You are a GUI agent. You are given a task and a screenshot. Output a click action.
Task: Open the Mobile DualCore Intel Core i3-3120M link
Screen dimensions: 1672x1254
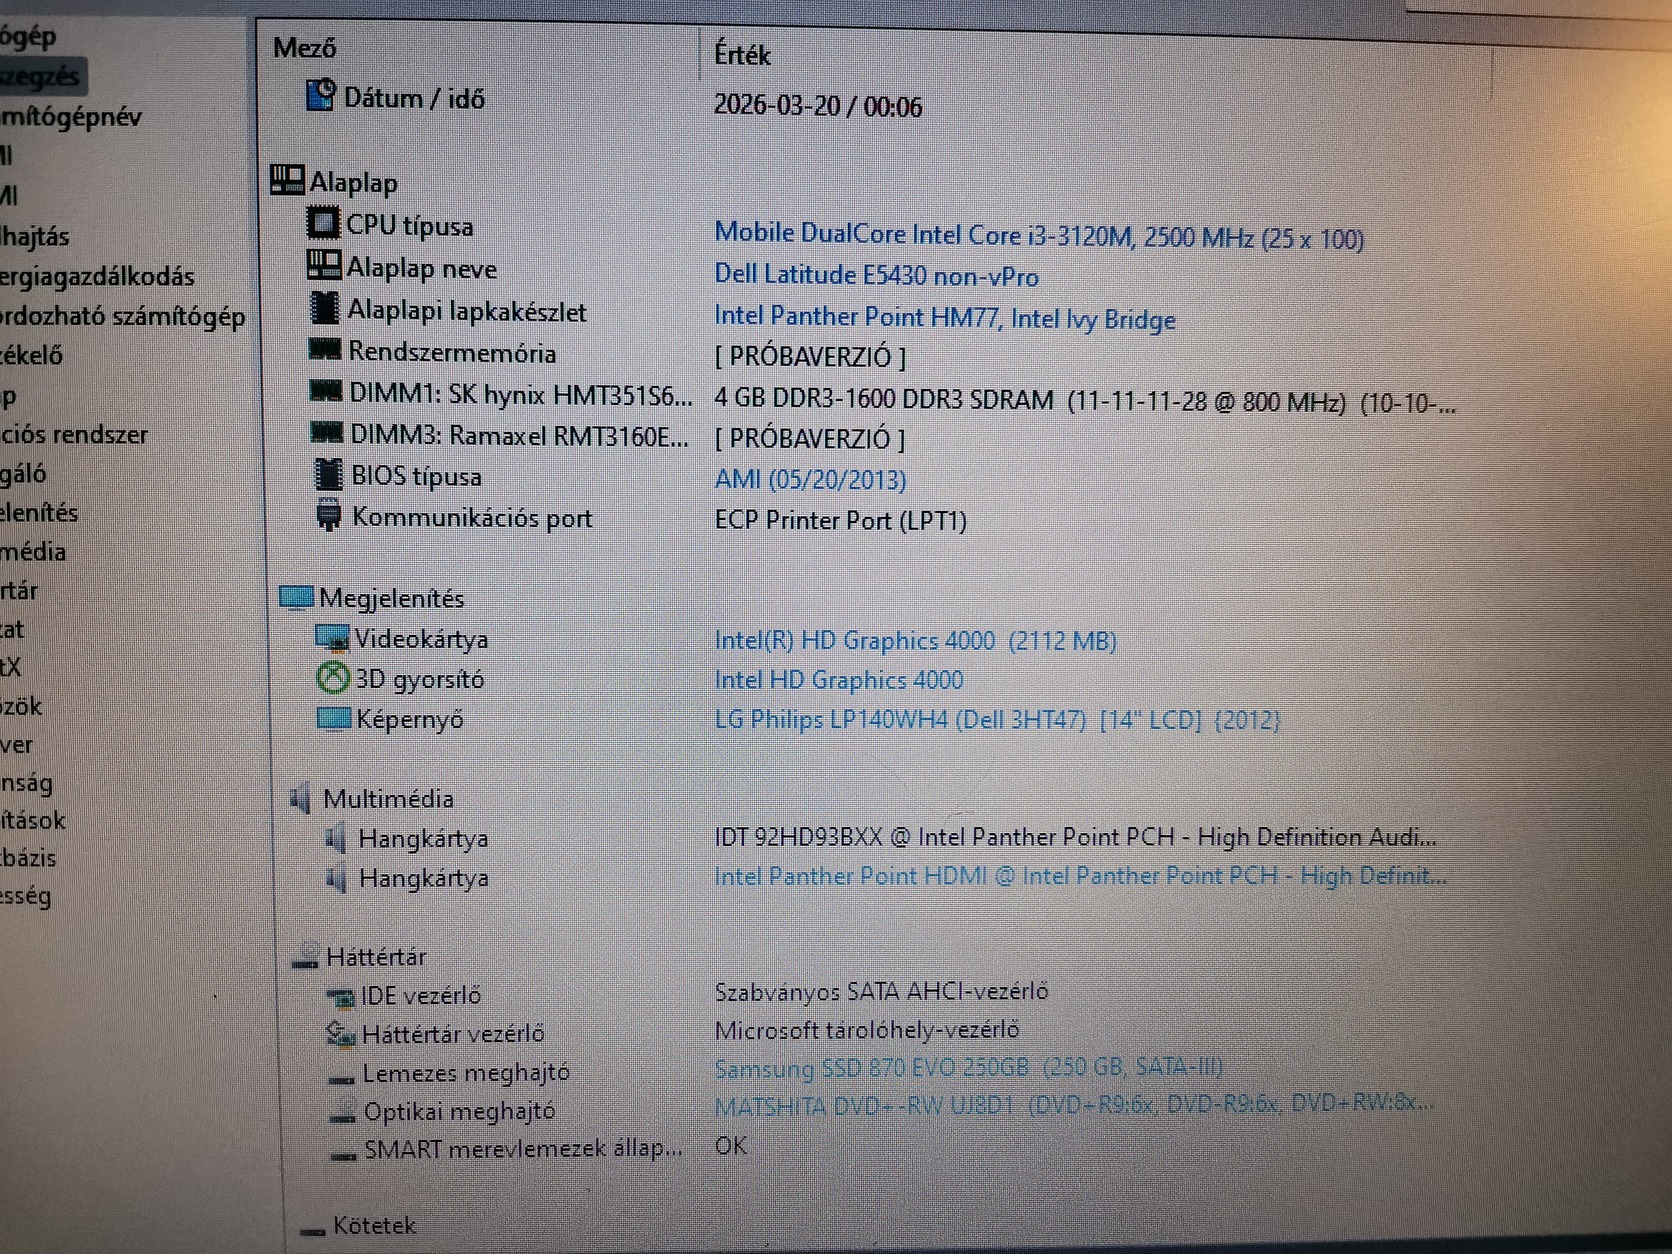click(1039, 236)
